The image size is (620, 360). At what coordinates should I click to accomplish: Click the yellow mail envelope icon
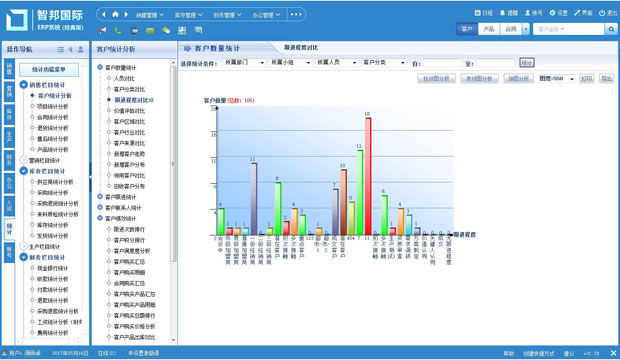click(x=150, y=30)
